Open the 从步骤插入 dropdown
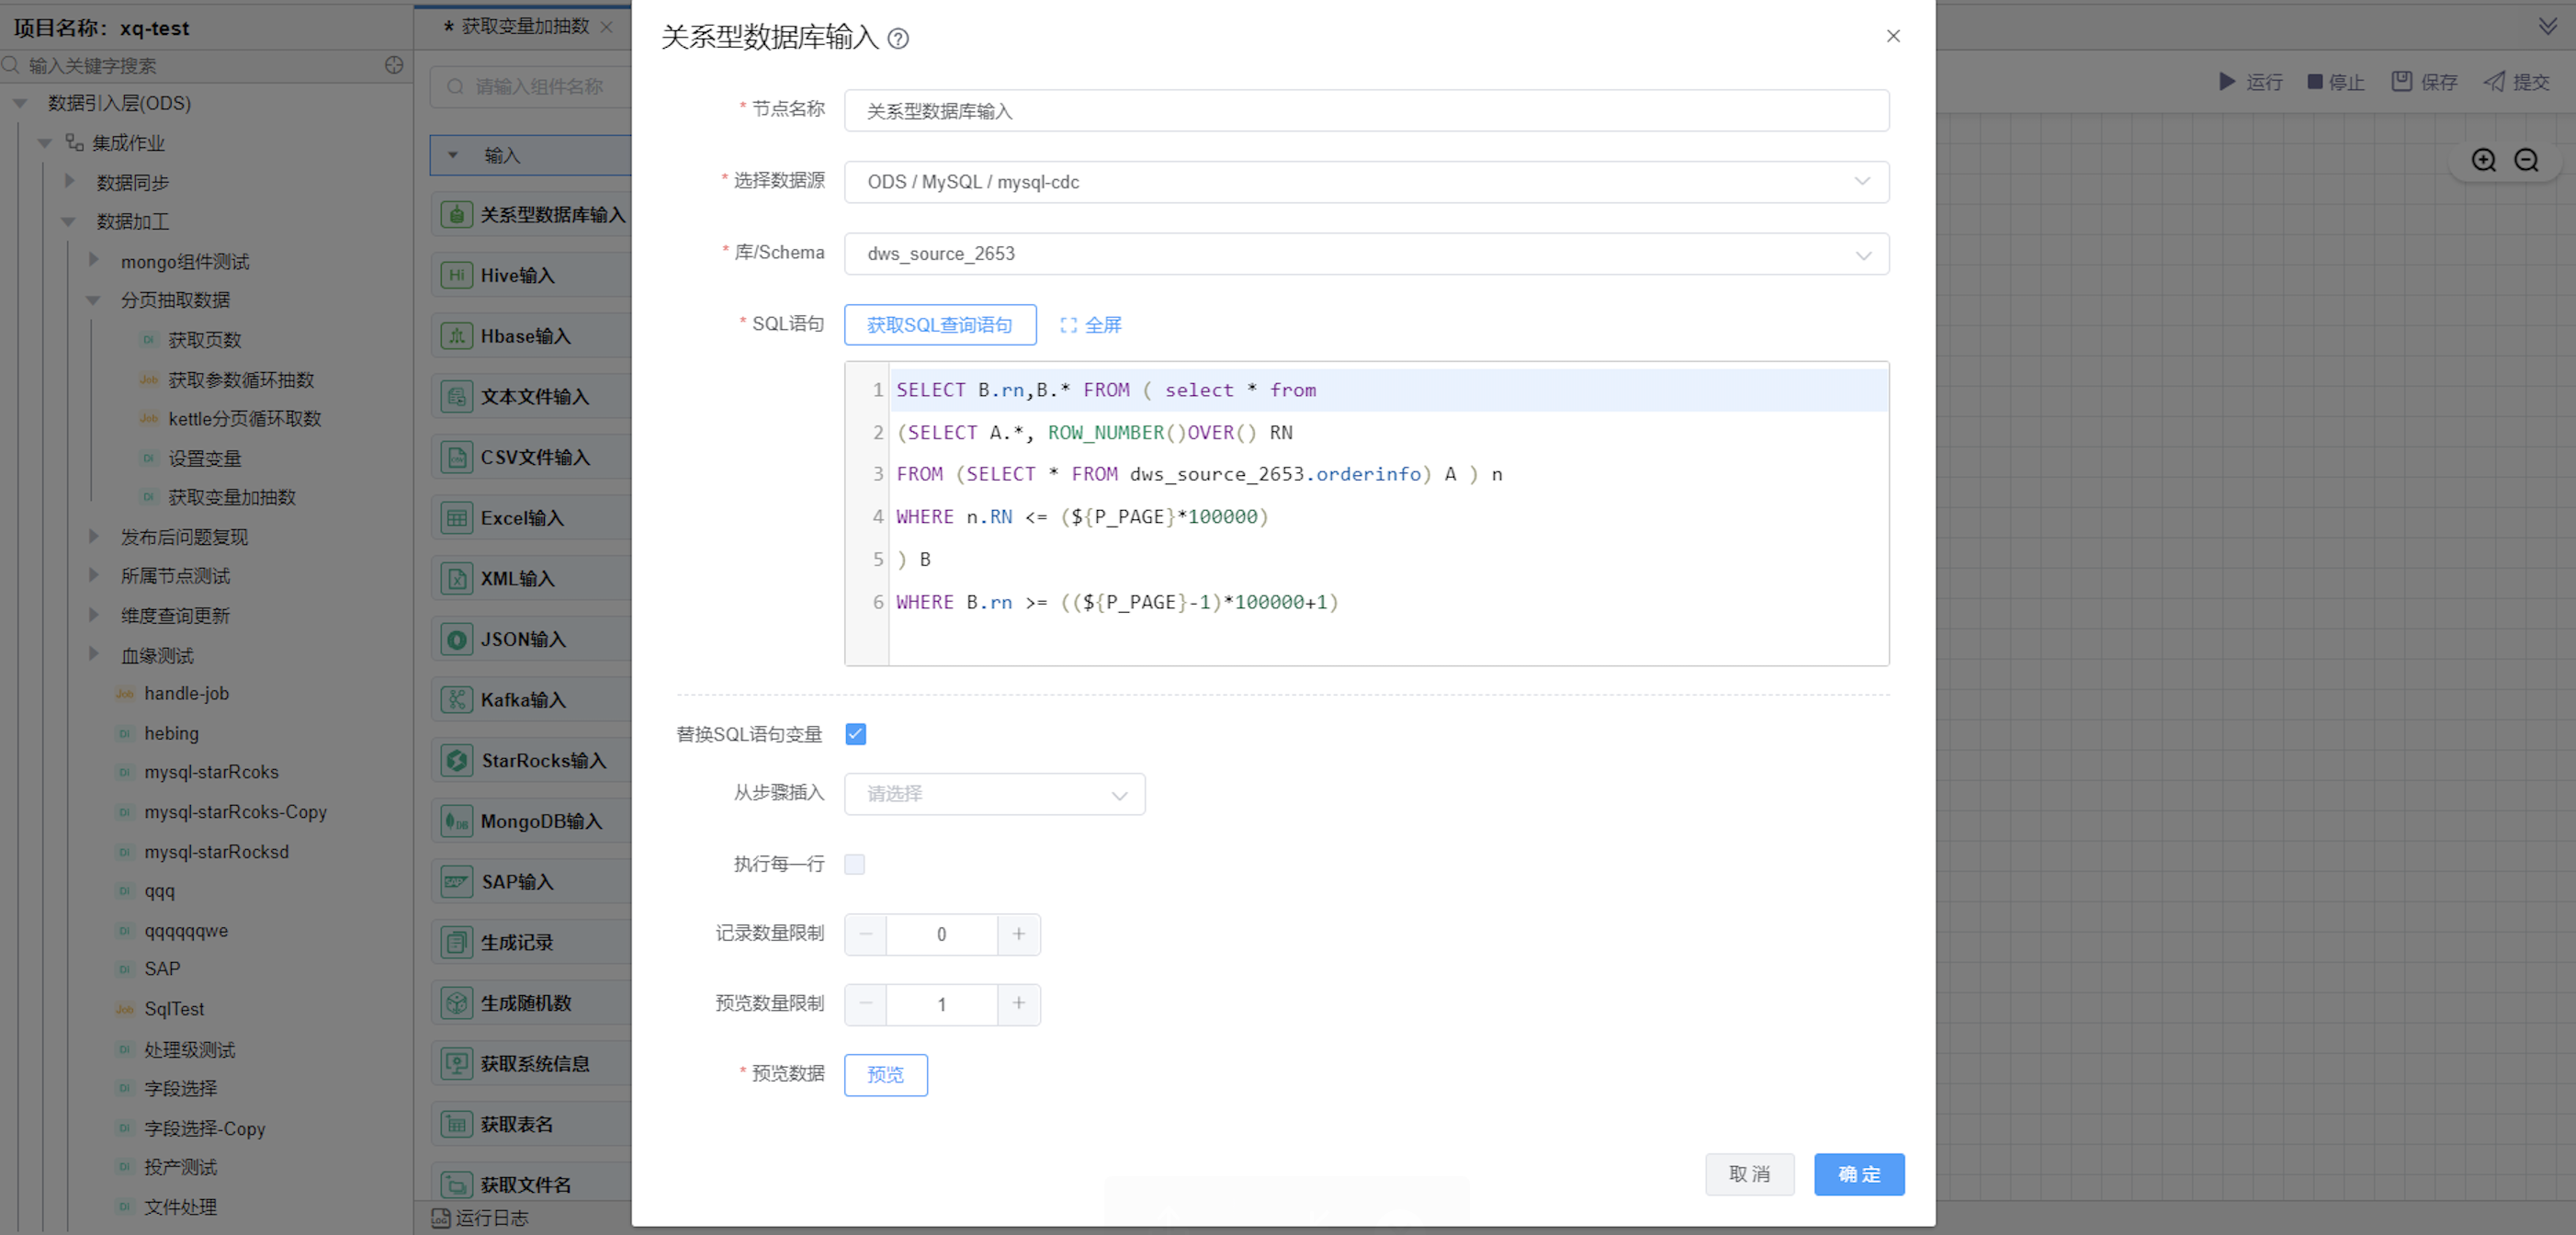The height and width of the screenshot is (1235, 2576). (994, 794)
